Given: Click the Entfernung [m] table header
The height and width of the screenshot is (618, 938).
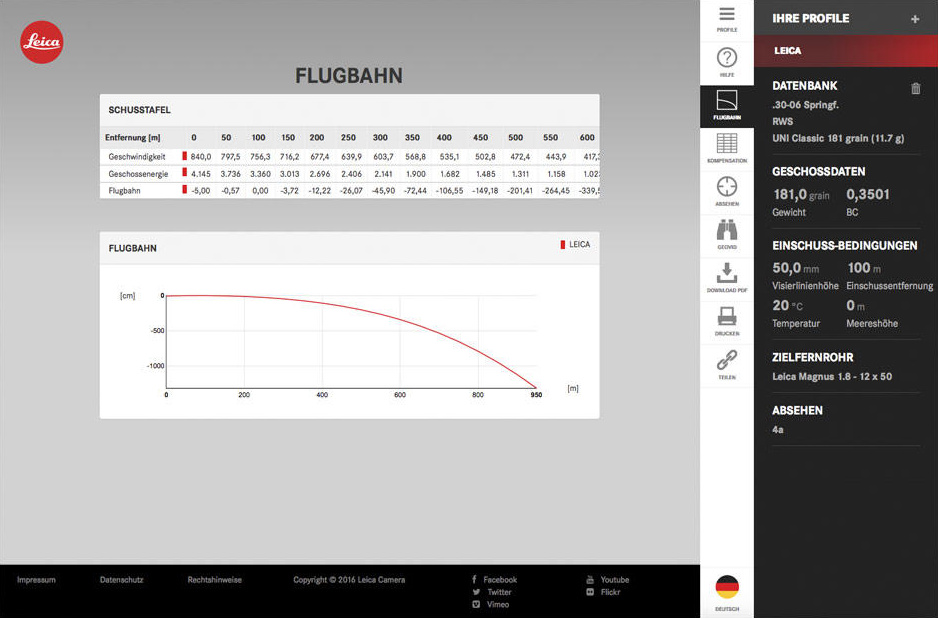Looking at the screenshot, I should pyautogui.click(x=133, y=138).
